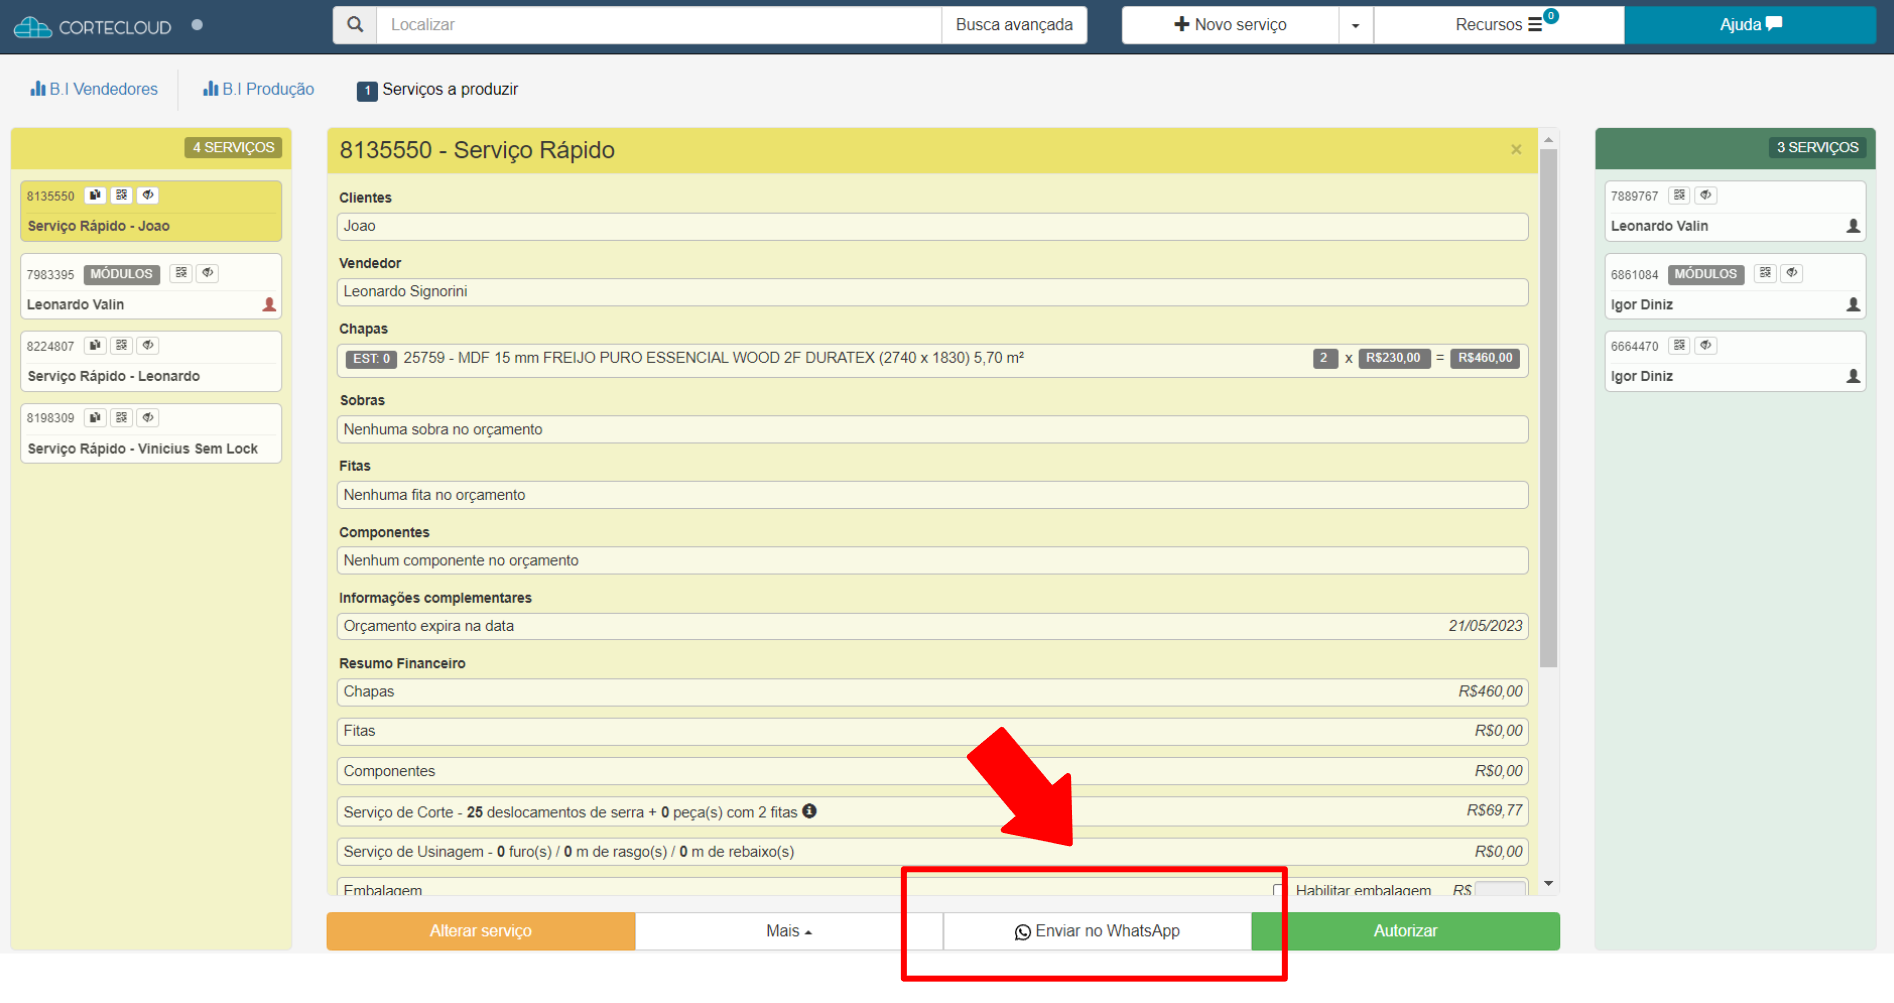Toggle the eye visibility icon on service 6861084
Viewport: 1894px width, 1003px height.
pos(1792,273)
